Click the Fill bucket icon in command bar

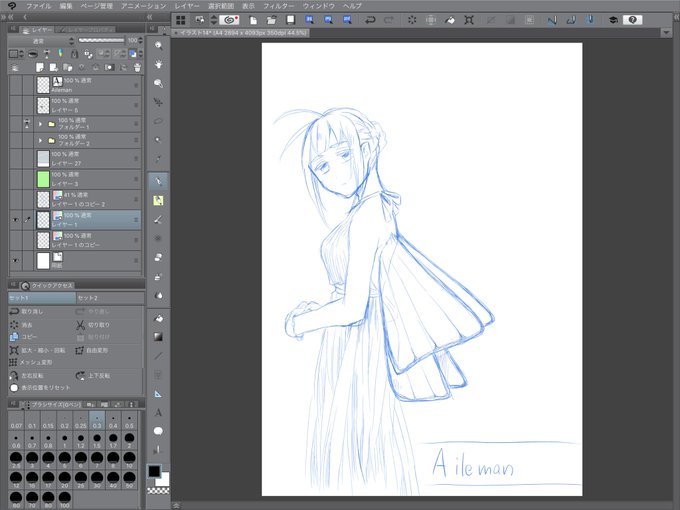tap(450, 20)
